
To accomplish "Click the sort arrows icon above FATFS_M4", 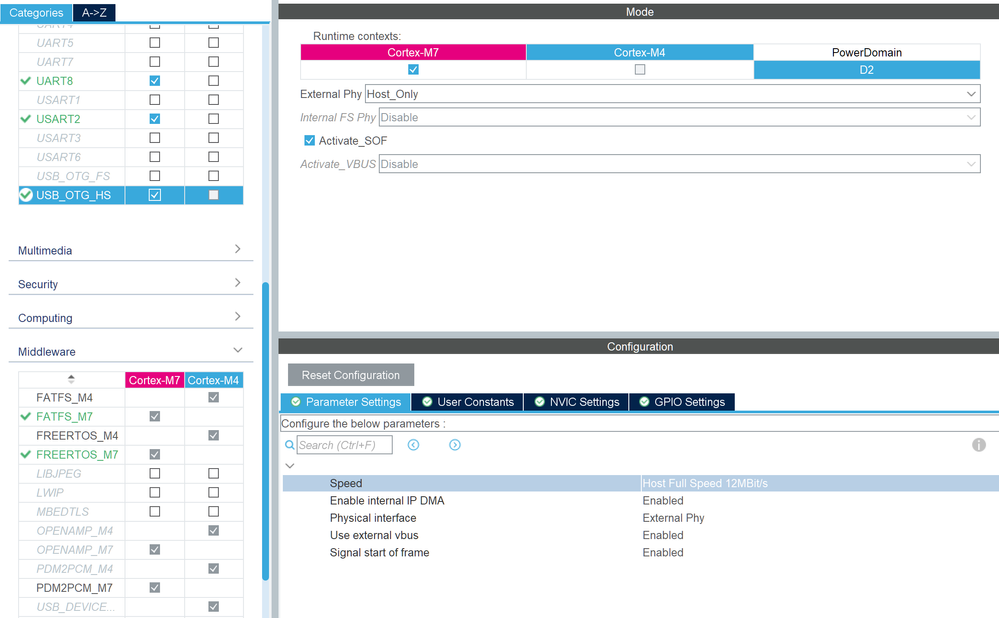I will (x=71, y=379).
